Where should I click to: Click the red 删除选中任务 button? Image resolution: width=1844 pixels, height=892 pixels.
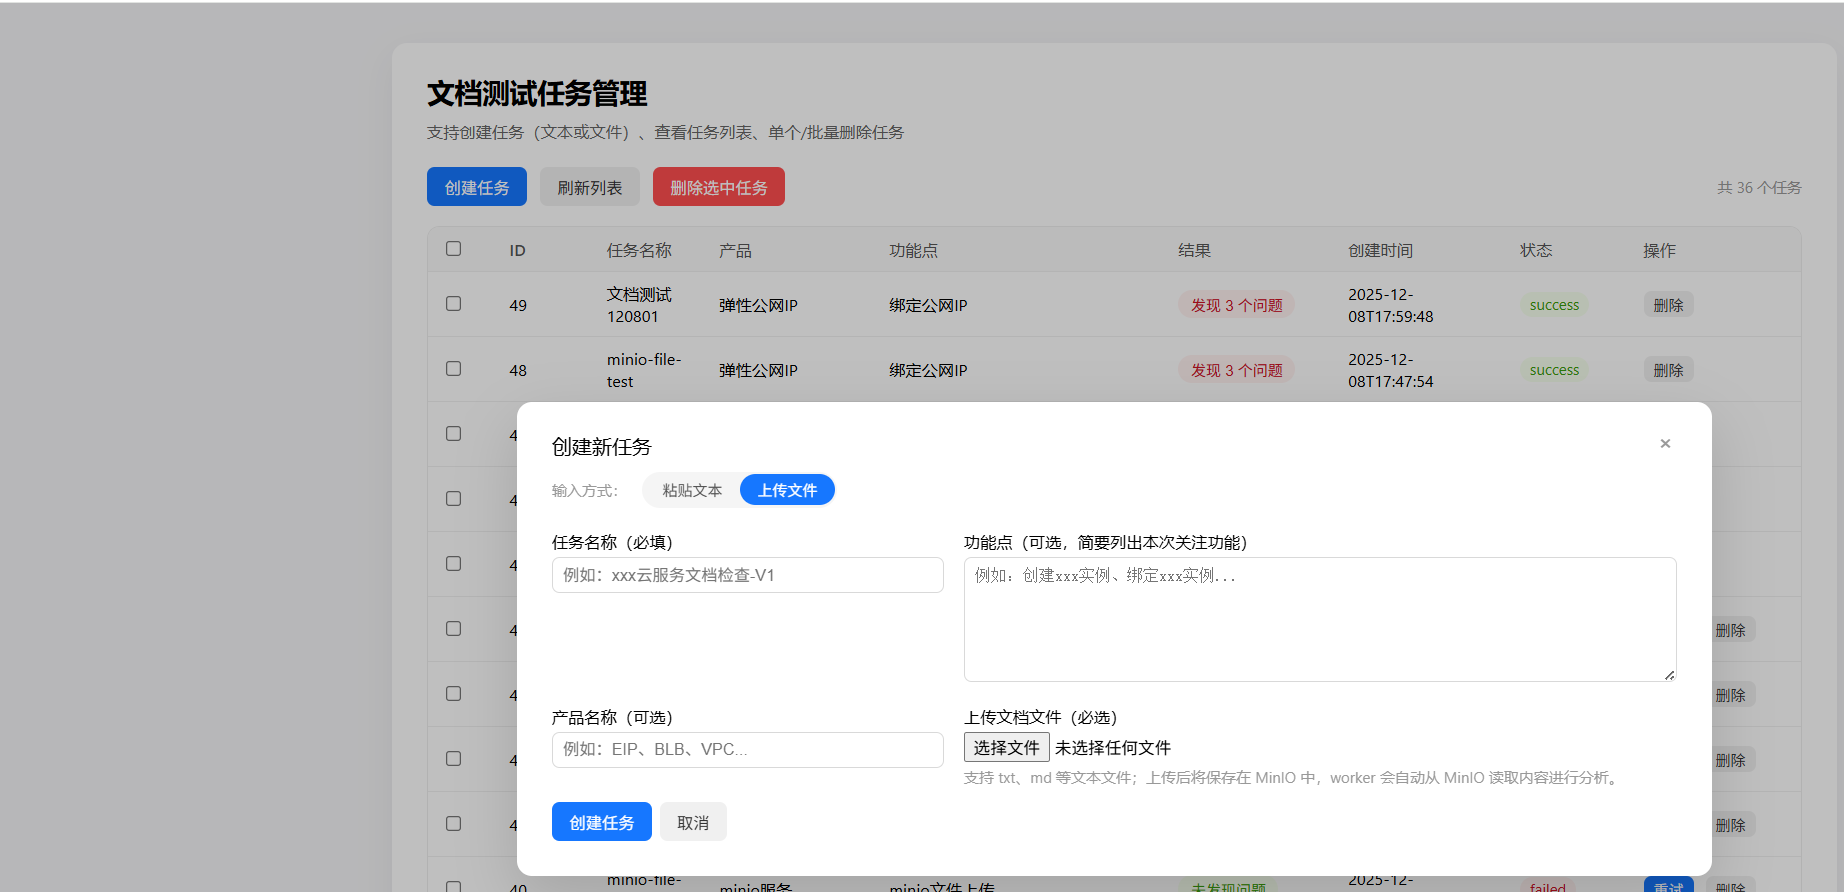(719, 187)
